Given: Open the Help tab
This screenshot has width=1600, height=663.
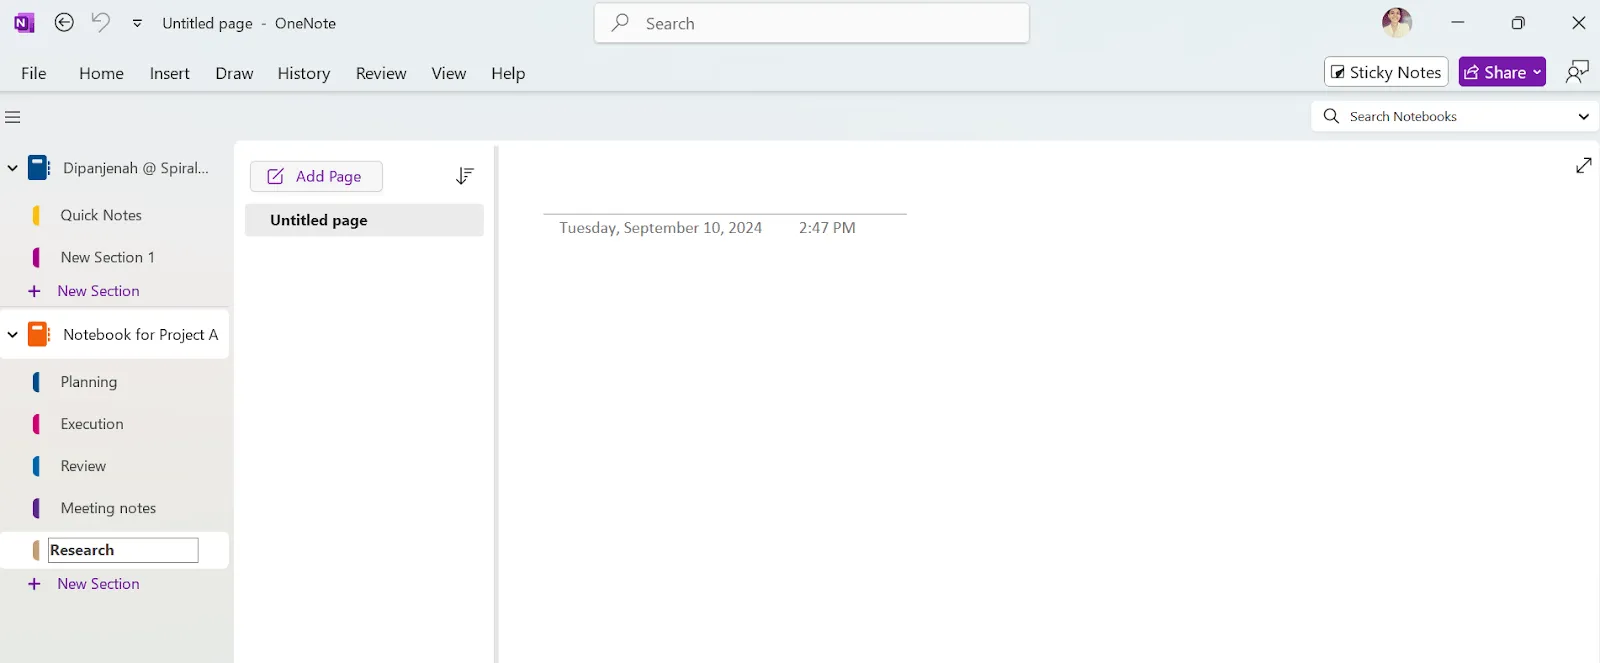Looking at the screenshot, I should click(508, 73).
